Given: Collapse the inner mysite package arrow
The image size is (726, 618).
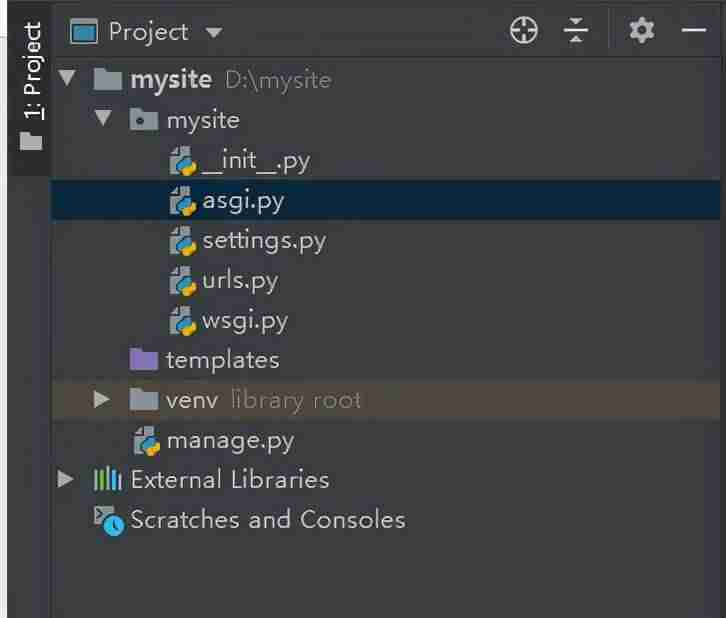Looking at the screenshot, I should coord(103,118).
